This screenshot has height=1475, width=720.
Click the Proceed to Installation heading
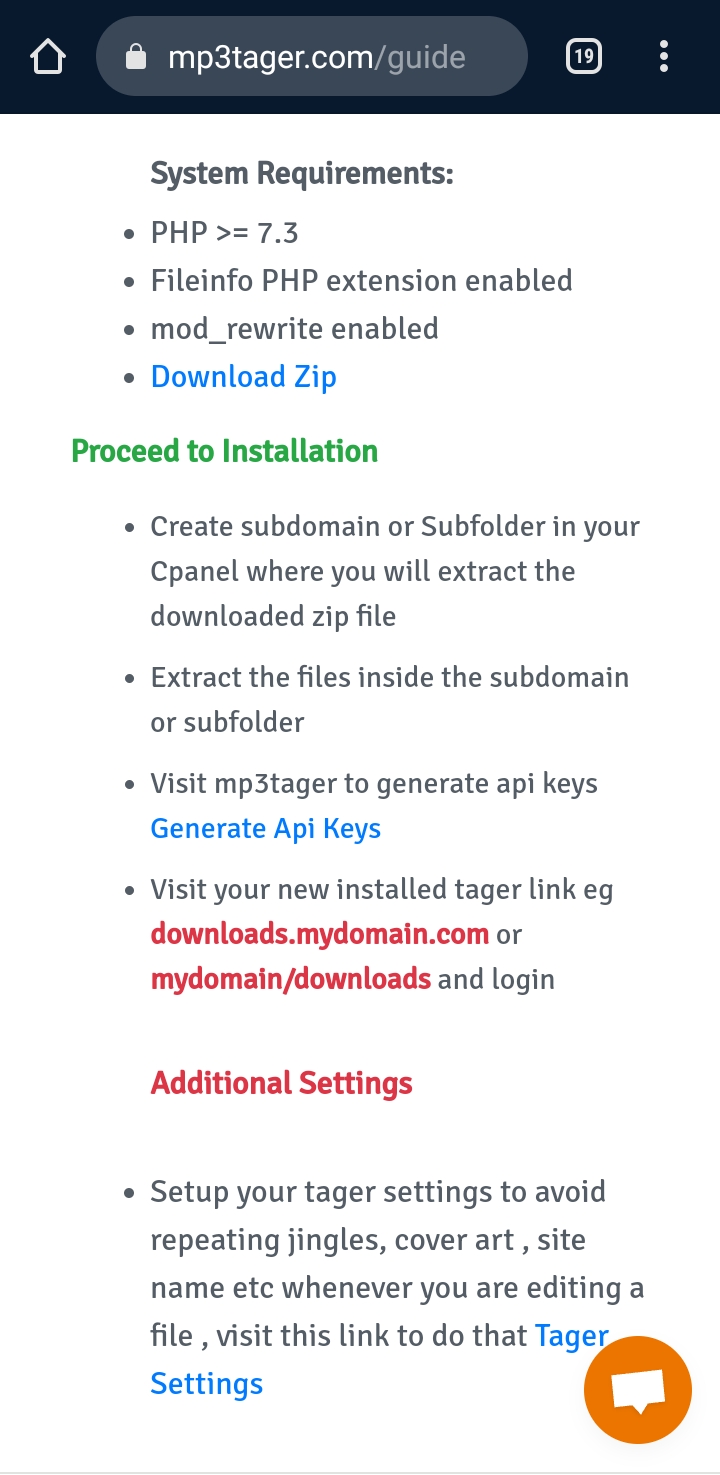225,451
